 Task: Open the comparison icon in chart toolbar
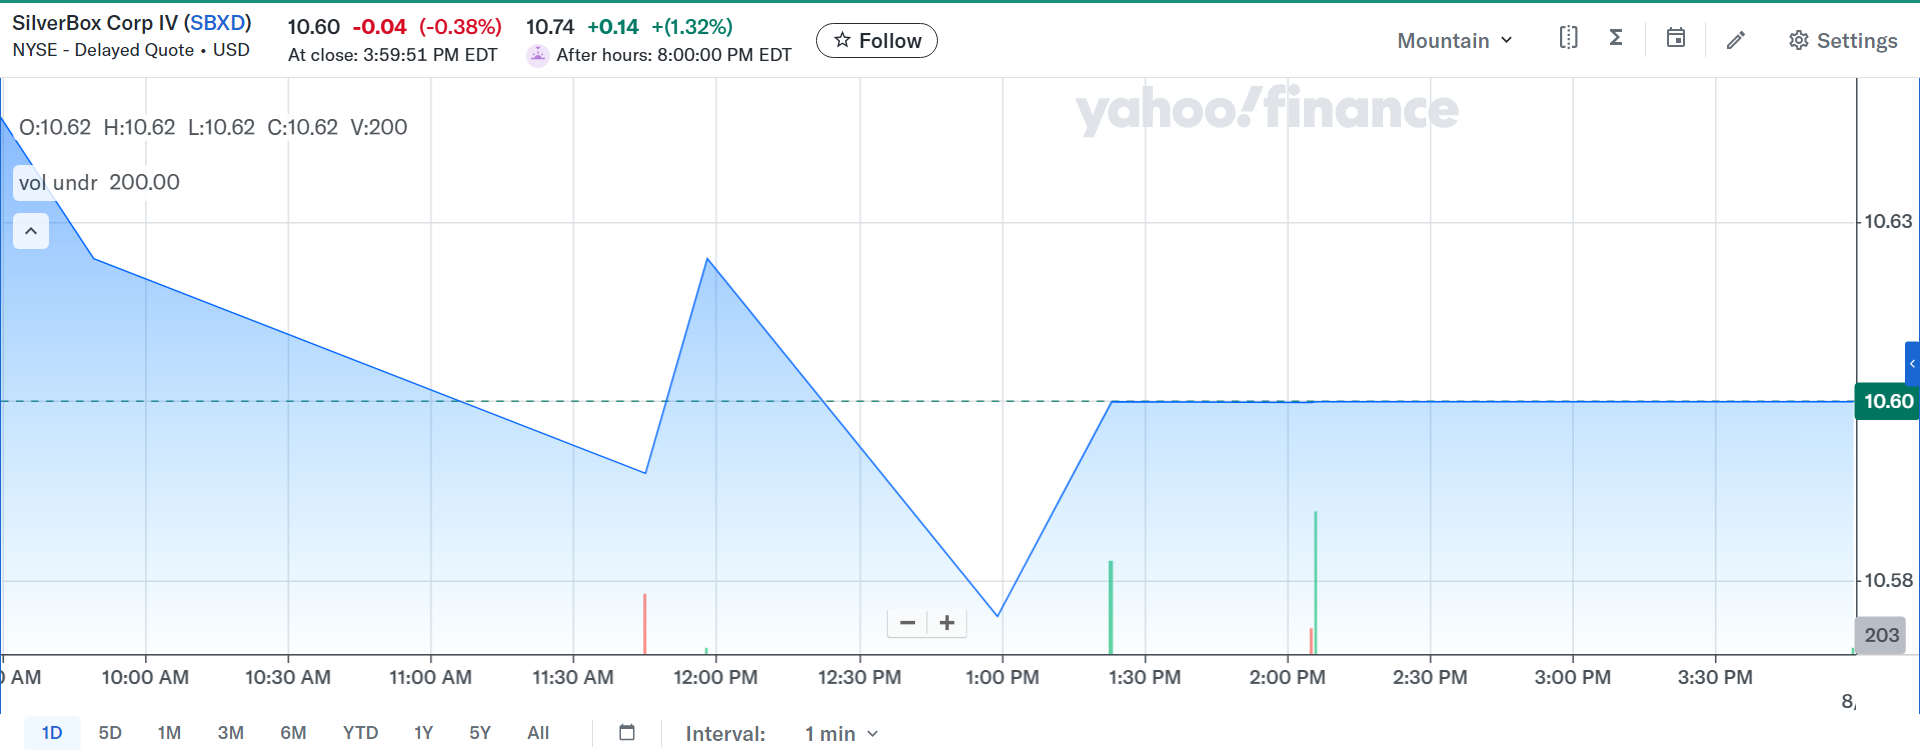(1568, 38)
